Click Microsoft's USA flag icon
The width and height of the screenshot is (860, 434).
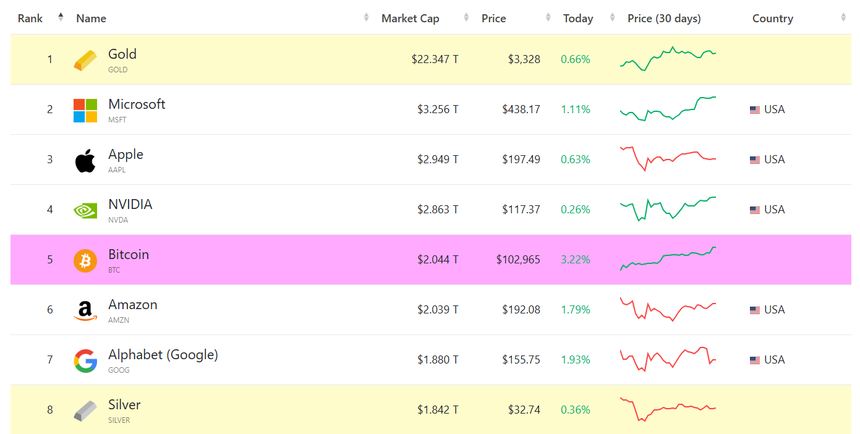(x=755, y=110)
